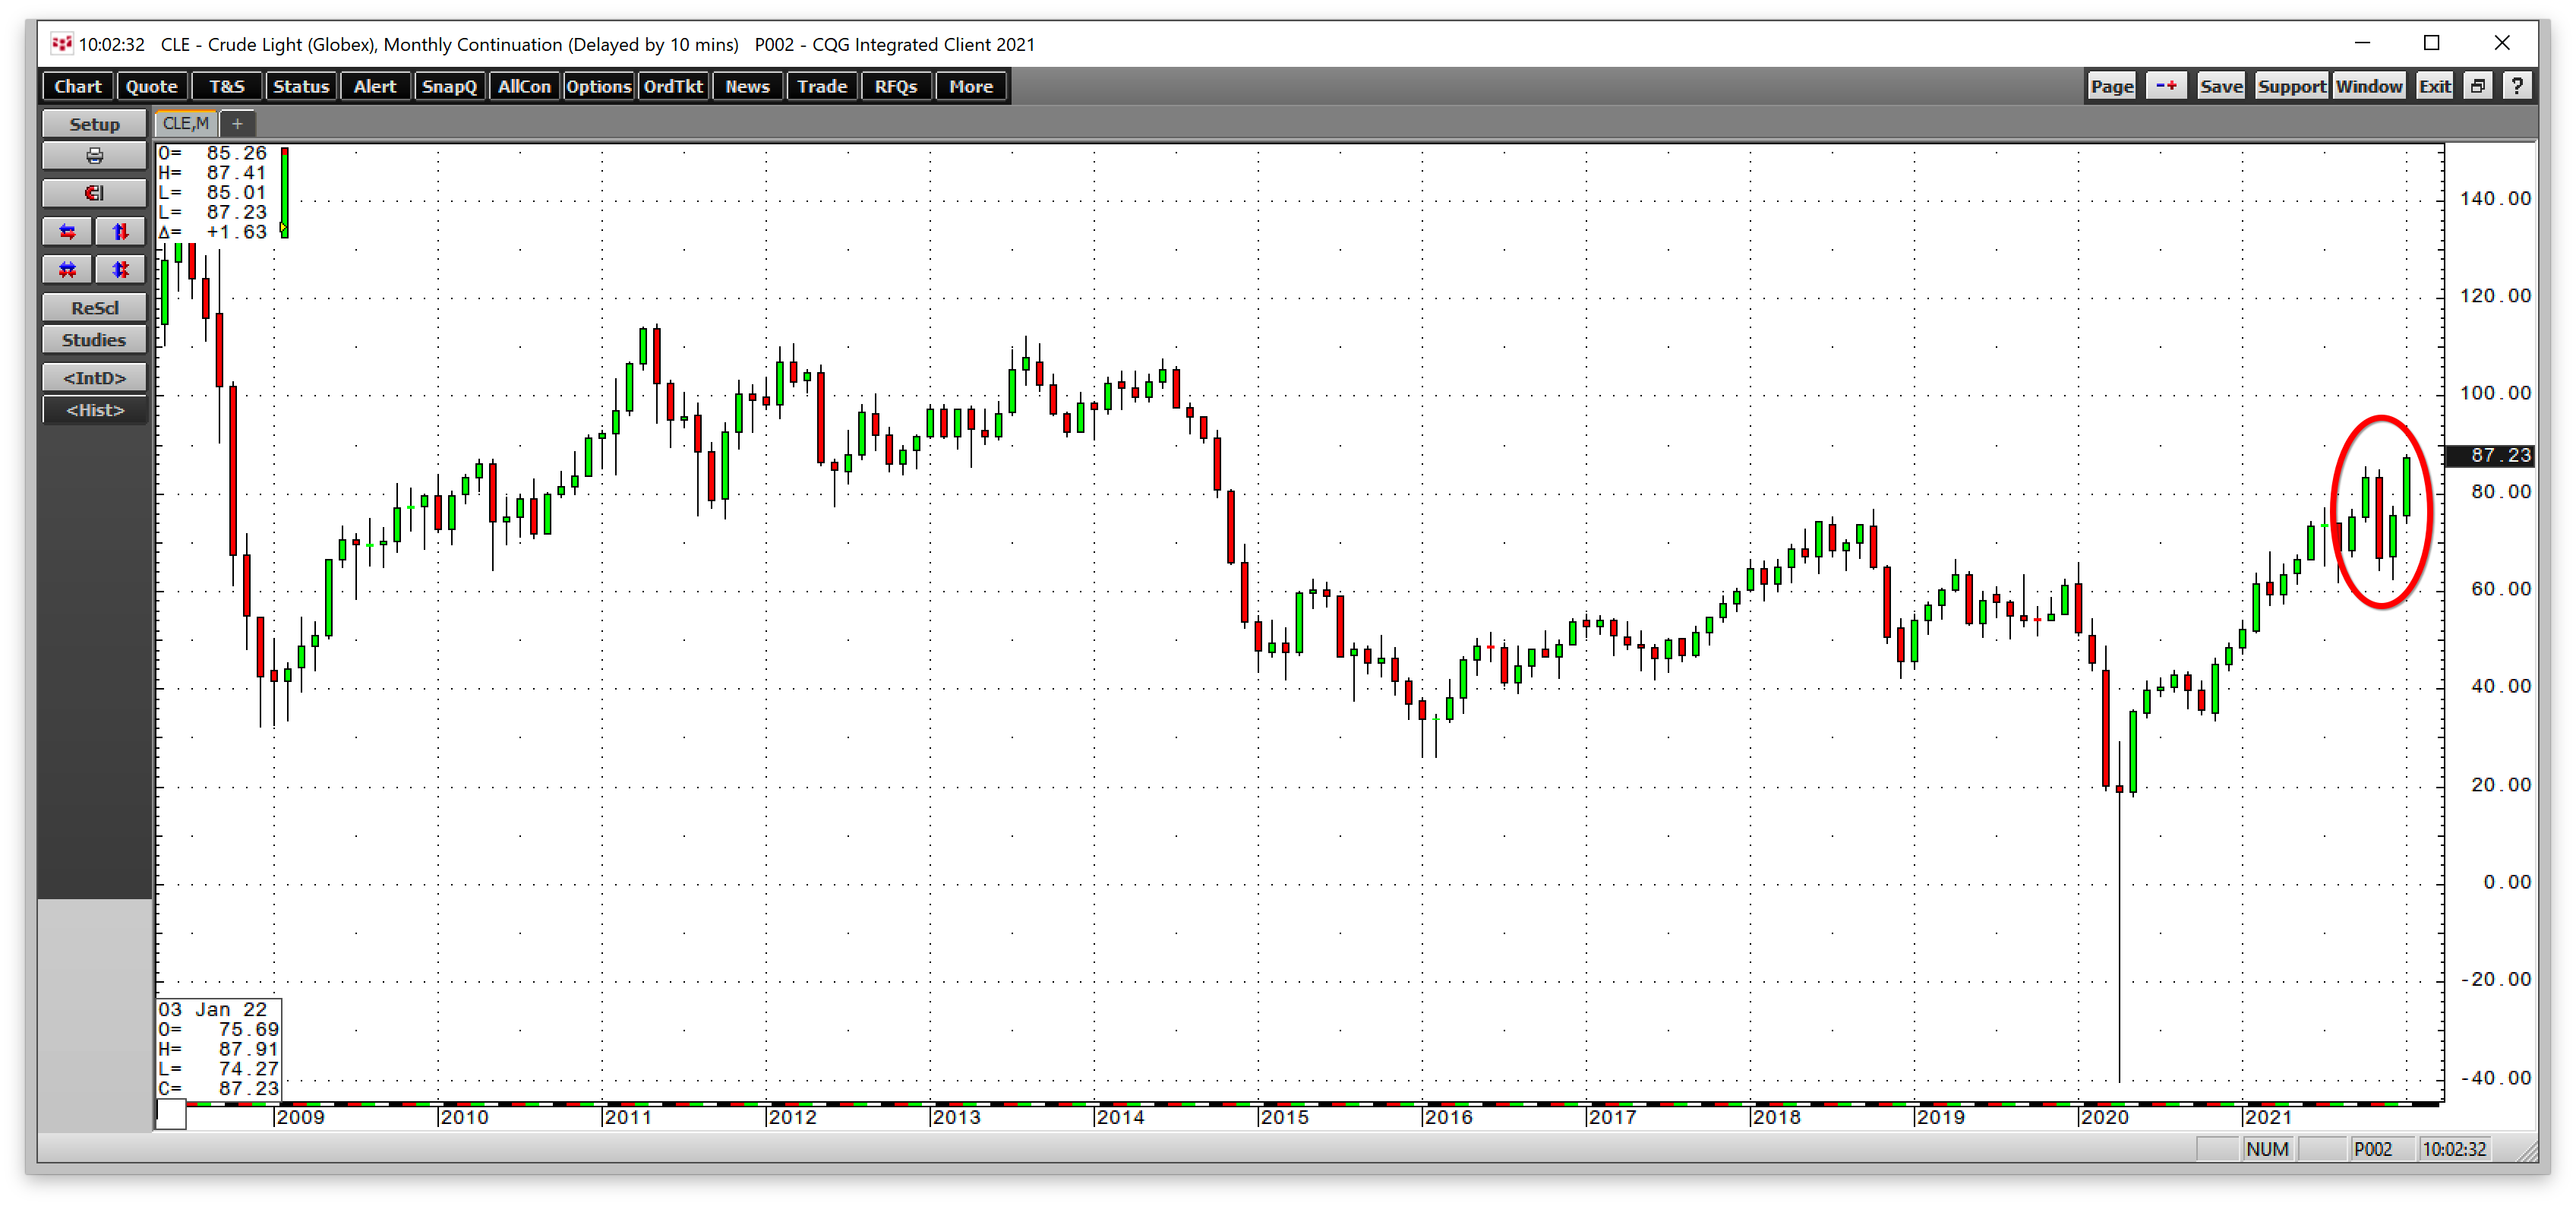
Task: Open the News toolbar button
Action: tap(747, 87)
